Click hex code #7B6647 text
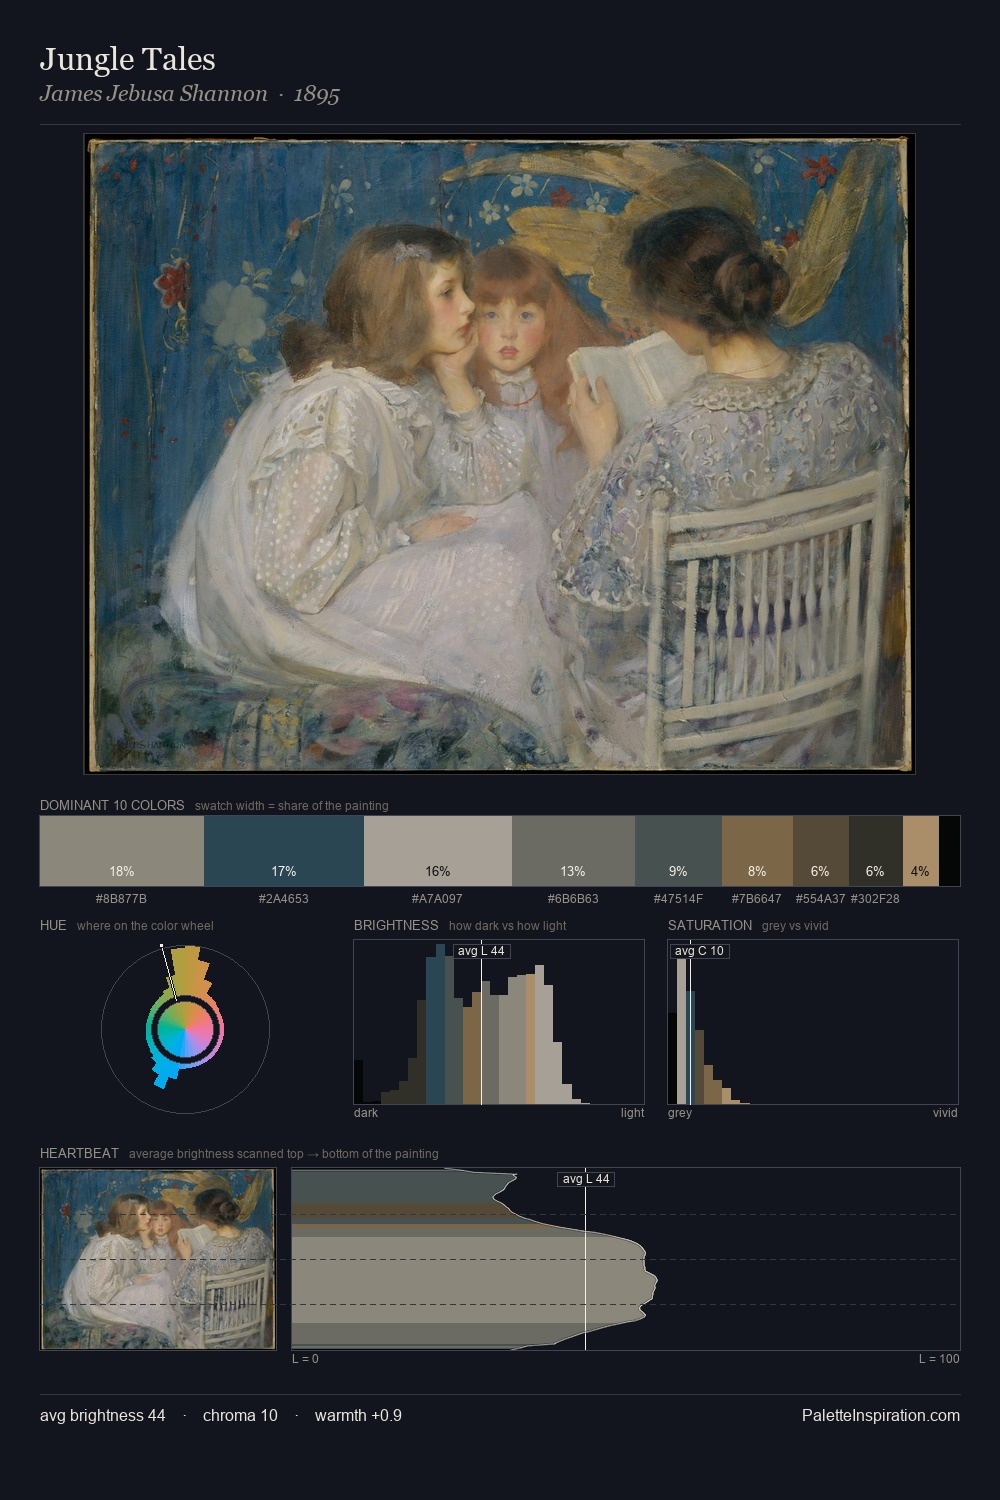Screen dimensions: 1000x1500 pos(757,899)
